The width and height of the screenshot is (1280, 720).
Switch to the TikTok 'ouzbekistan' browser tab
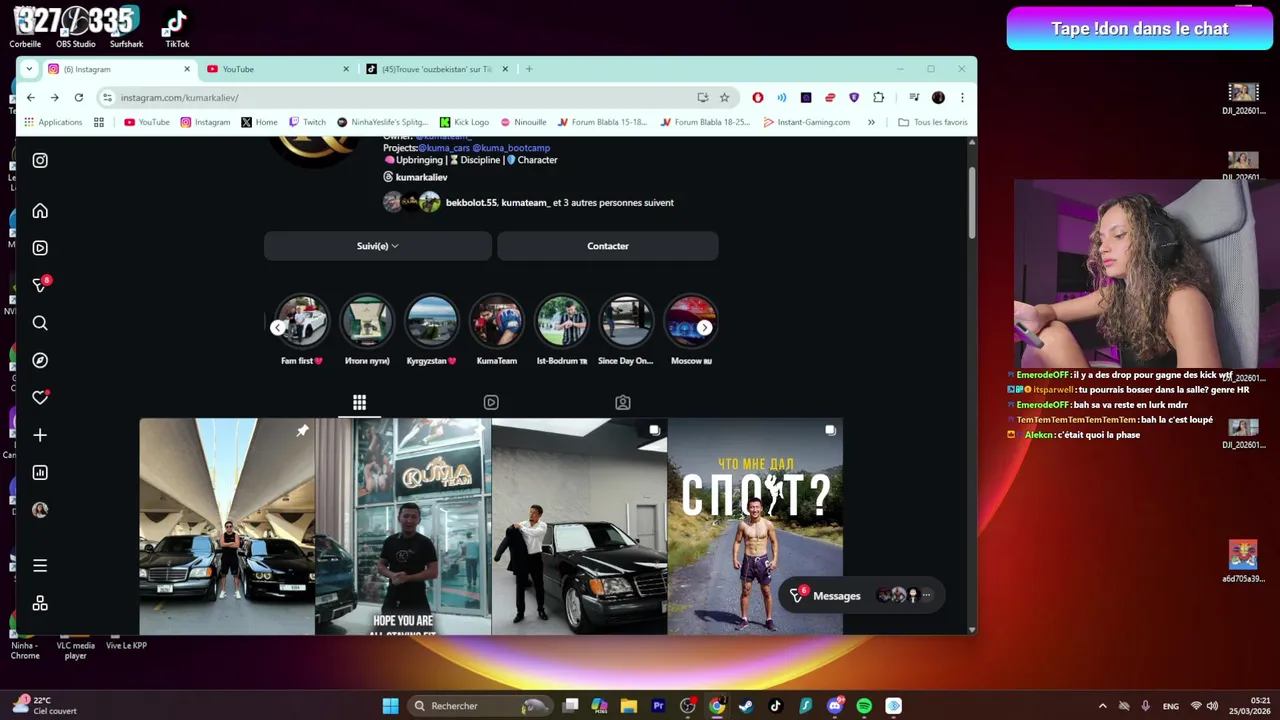[437, 69]
